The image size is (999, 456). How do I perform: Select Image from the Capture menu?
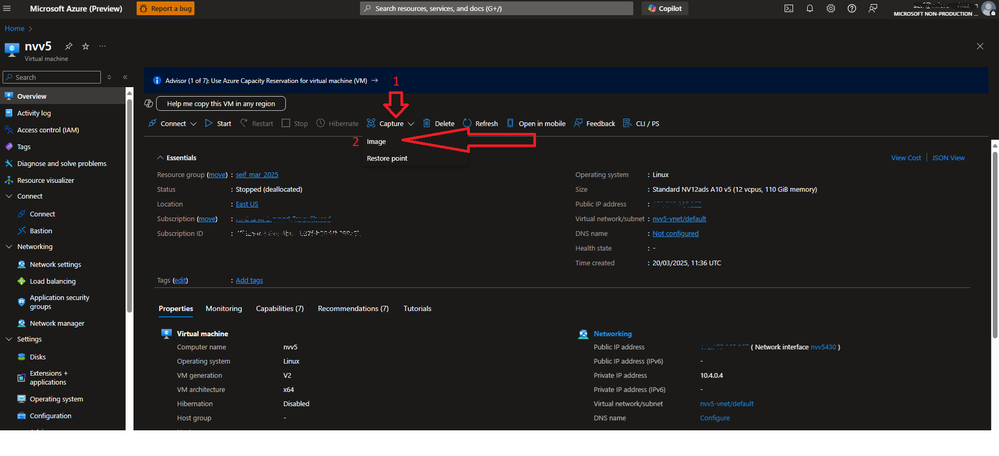[376, 142]
